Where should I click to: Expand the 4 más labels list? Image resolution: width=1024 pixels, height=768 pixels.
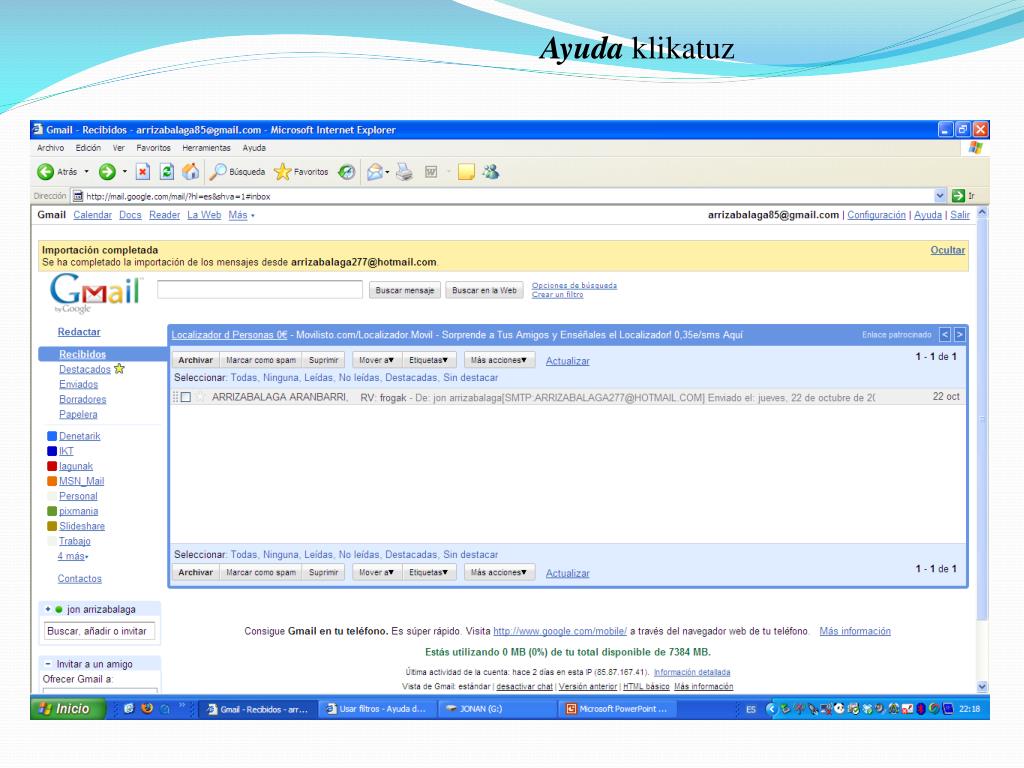(72, 556)
